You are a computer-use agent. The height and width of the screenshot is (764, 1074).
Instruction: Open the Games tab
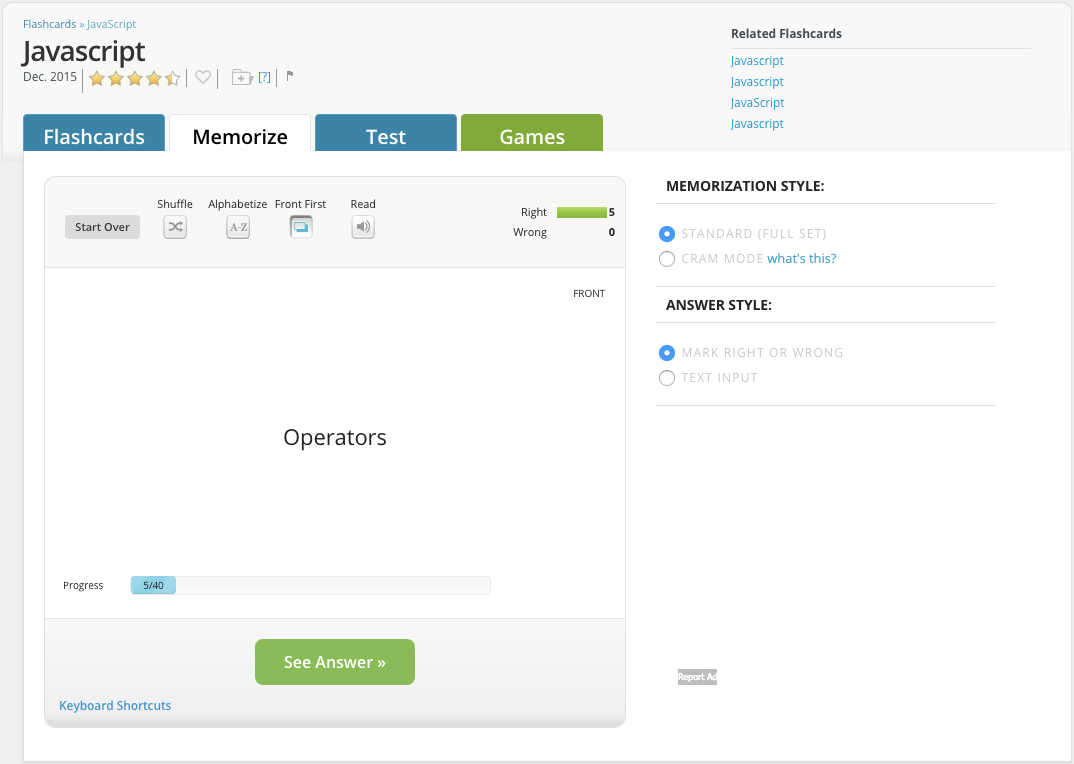532,133
